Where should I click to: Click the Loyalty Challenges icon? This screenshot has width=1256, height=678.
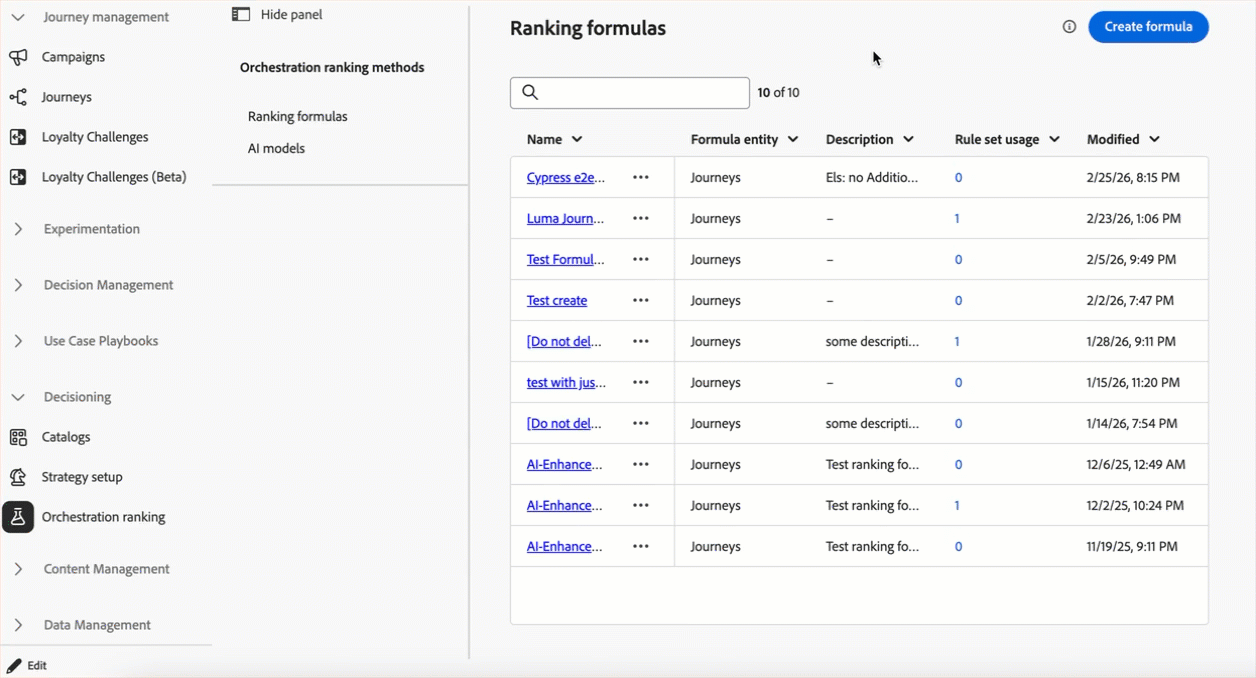[18, 137]
